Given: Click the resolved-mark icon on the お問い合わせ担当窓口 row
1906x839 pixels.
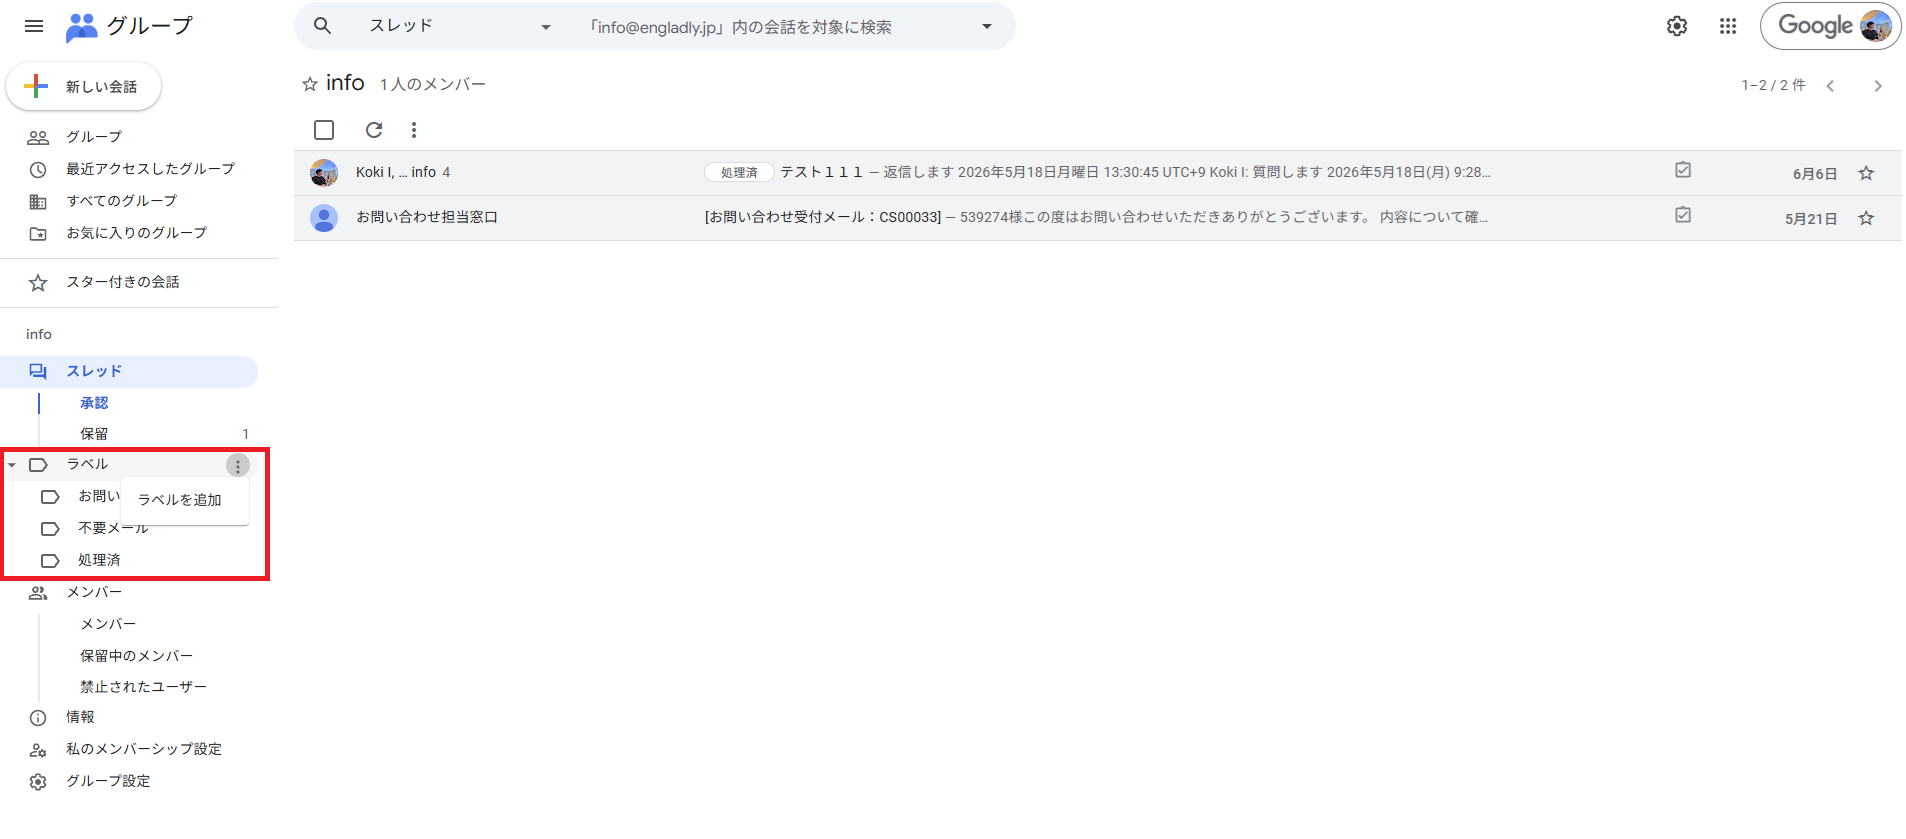Looking at the screenshot, I should click(1683, 215).
